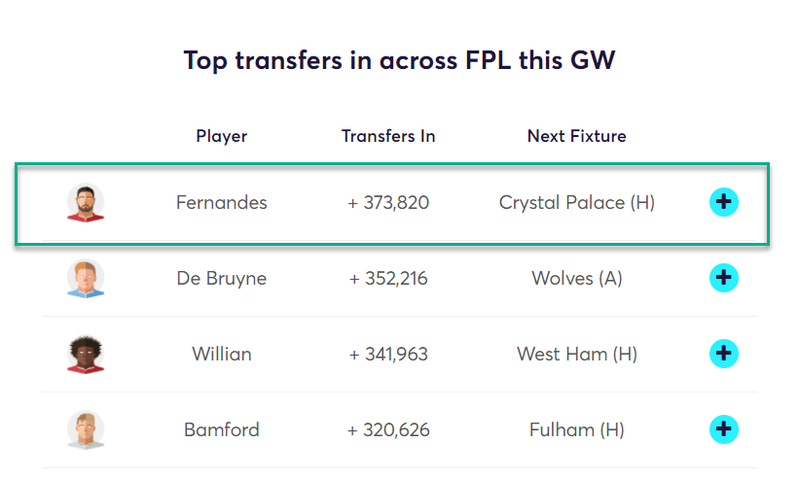Screen dimensions: 800x478
Task: Click Bamford's player avatar
Action: coord(86,430)
